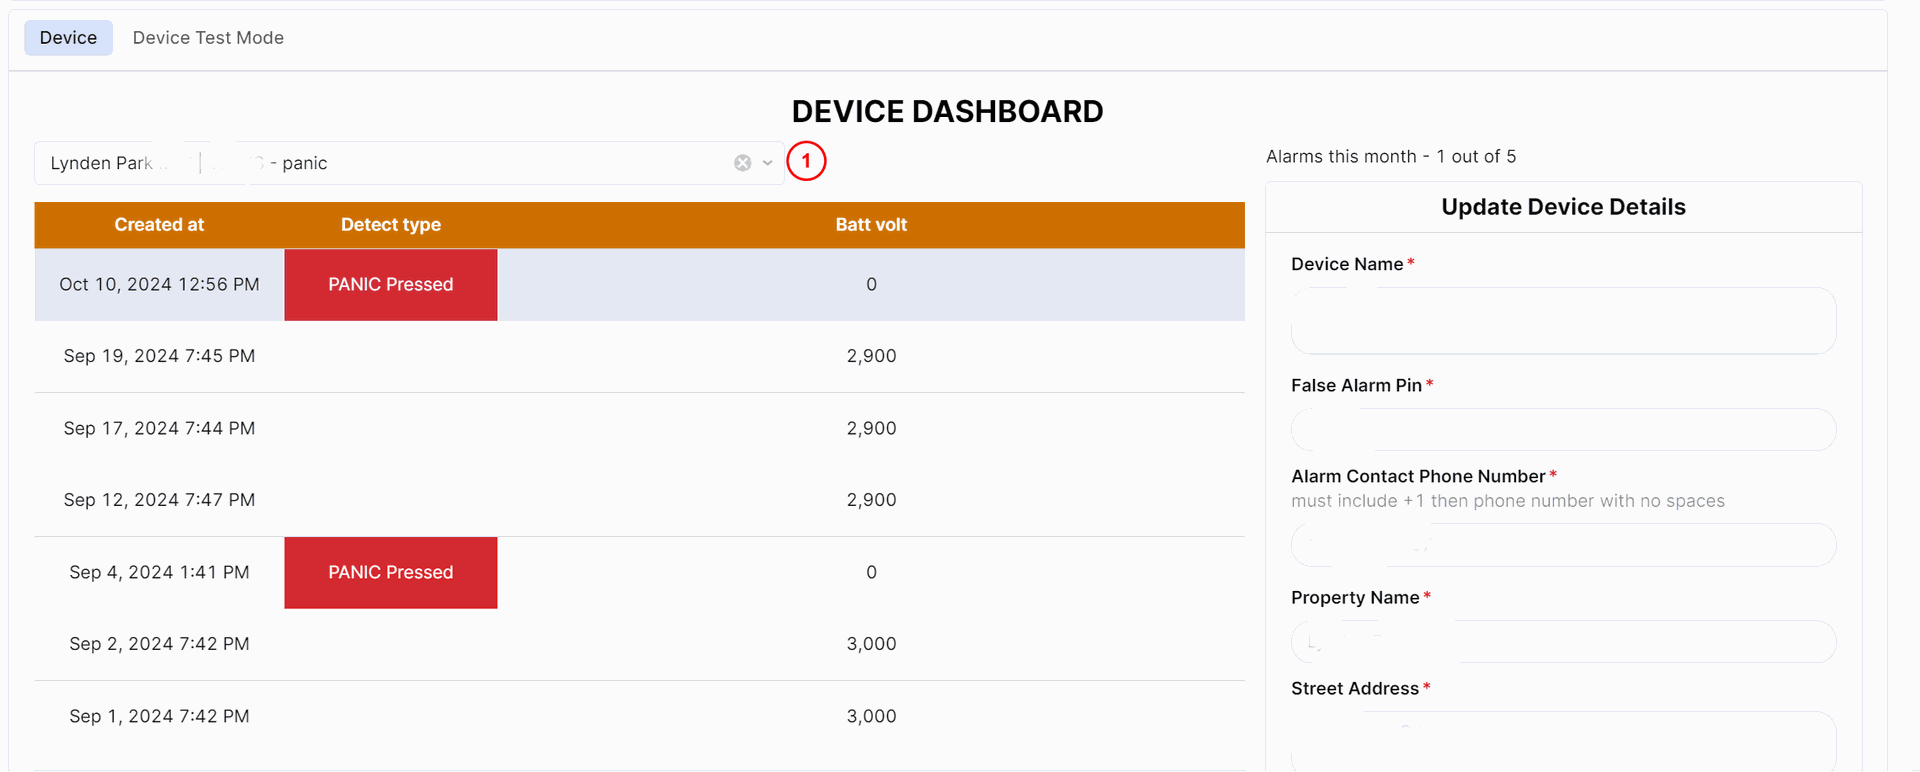1920x772 pixels.
Task: Expand the device selector dropdown arrow
Action: point(767,163)
